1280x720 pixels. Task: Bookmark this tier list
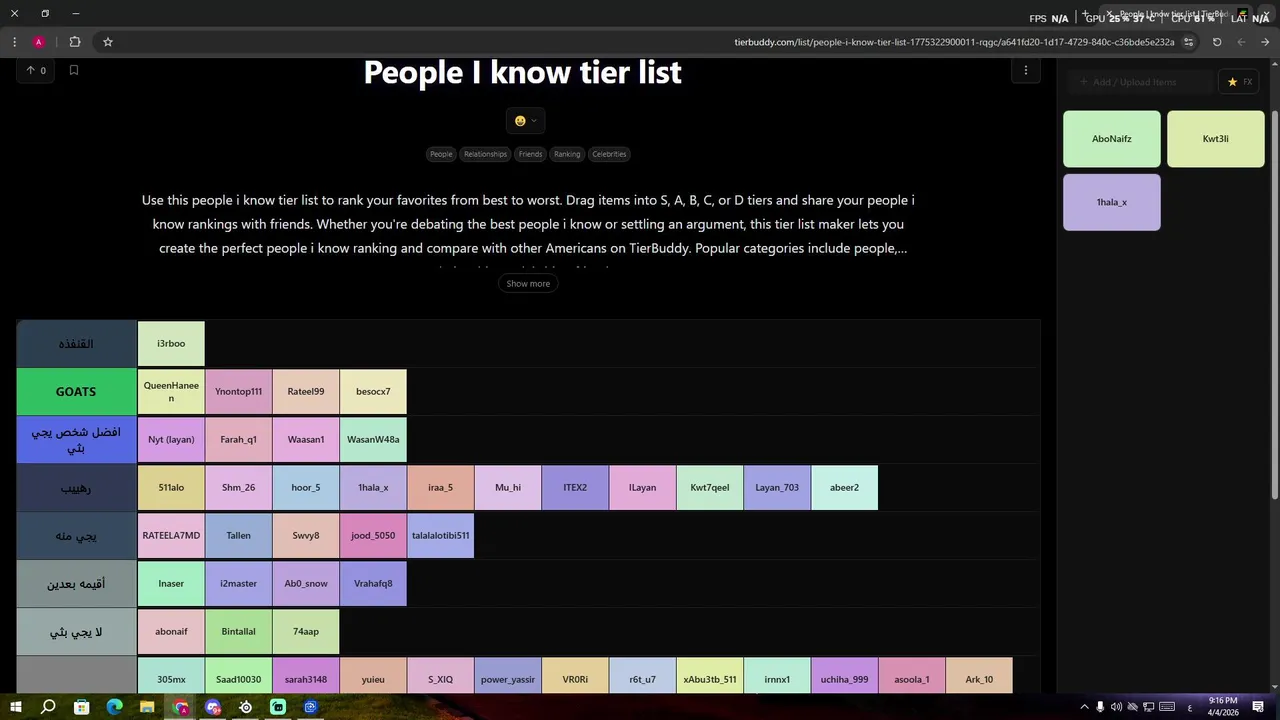tap(73, 70)
